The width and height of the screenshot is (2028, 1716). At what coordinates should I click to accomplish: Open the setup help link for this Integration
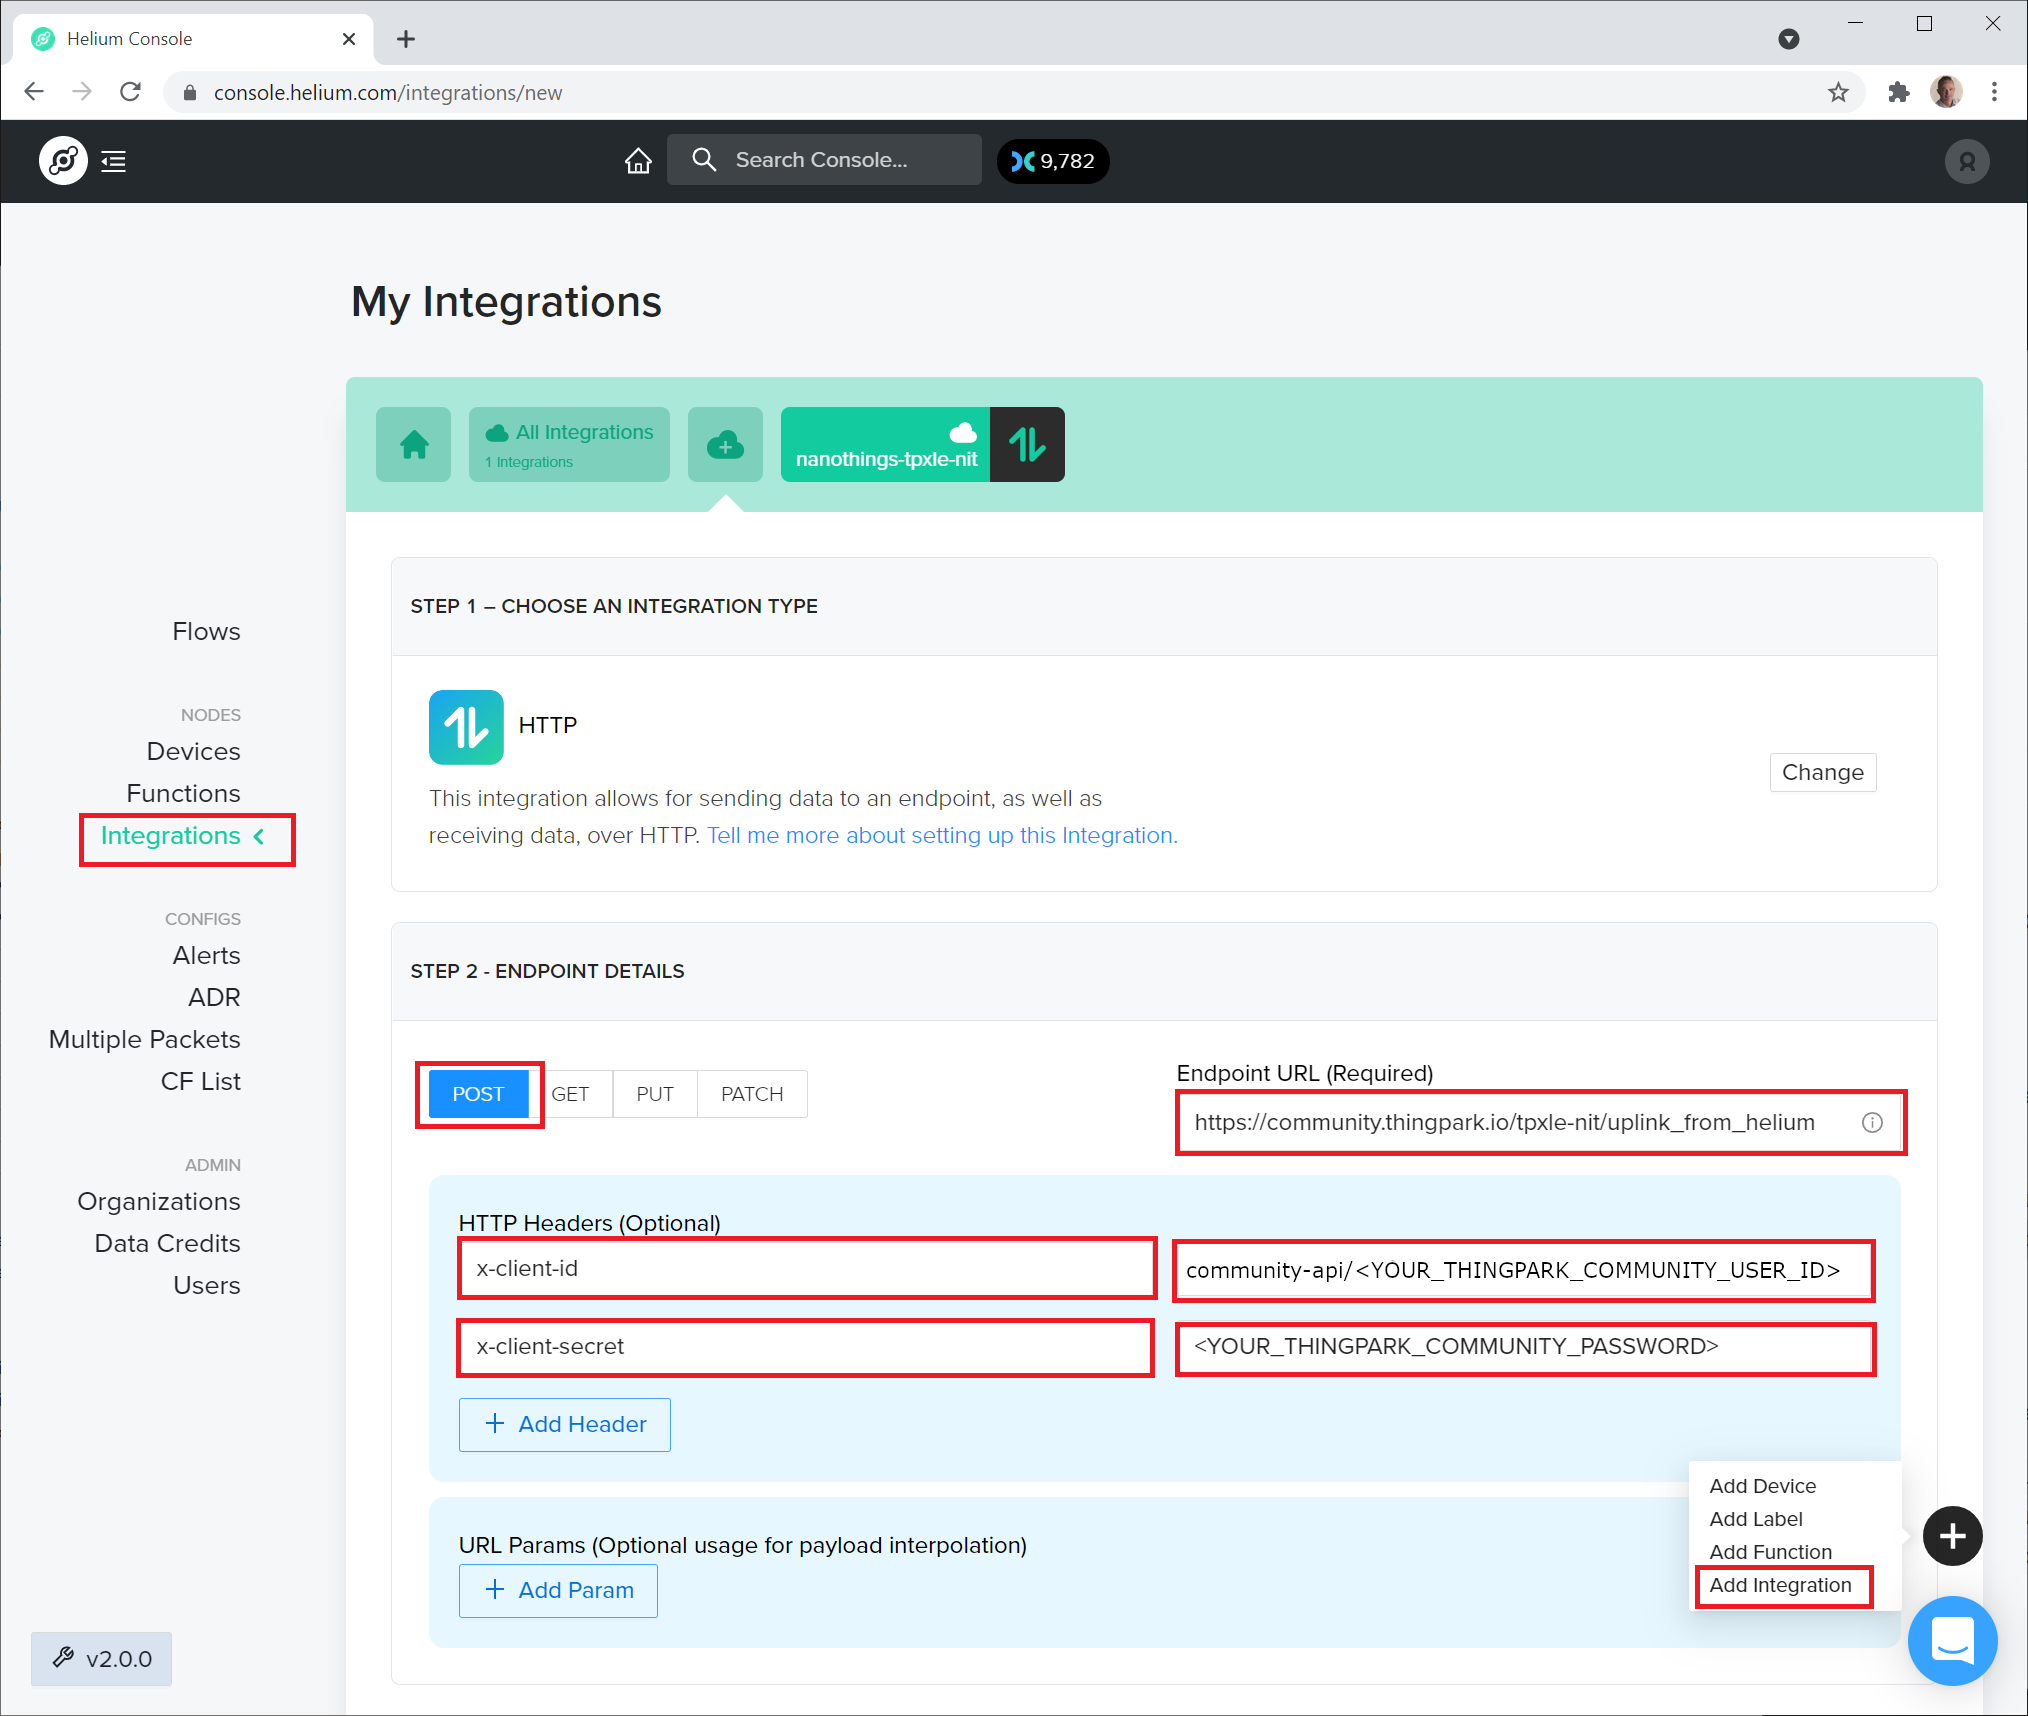click(942, 836)
